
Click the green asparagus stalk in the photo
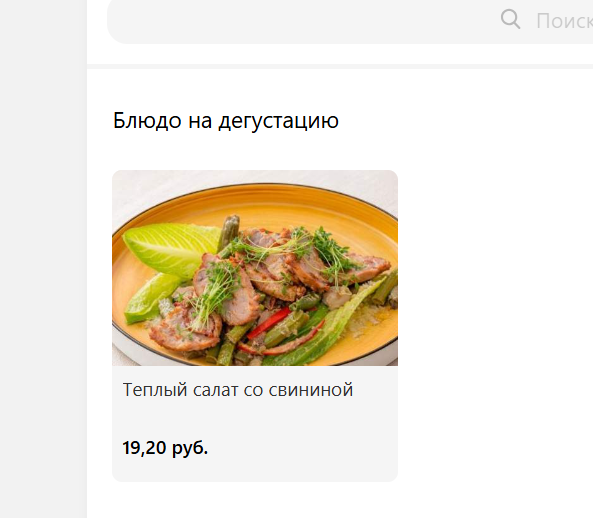point(229,231)
